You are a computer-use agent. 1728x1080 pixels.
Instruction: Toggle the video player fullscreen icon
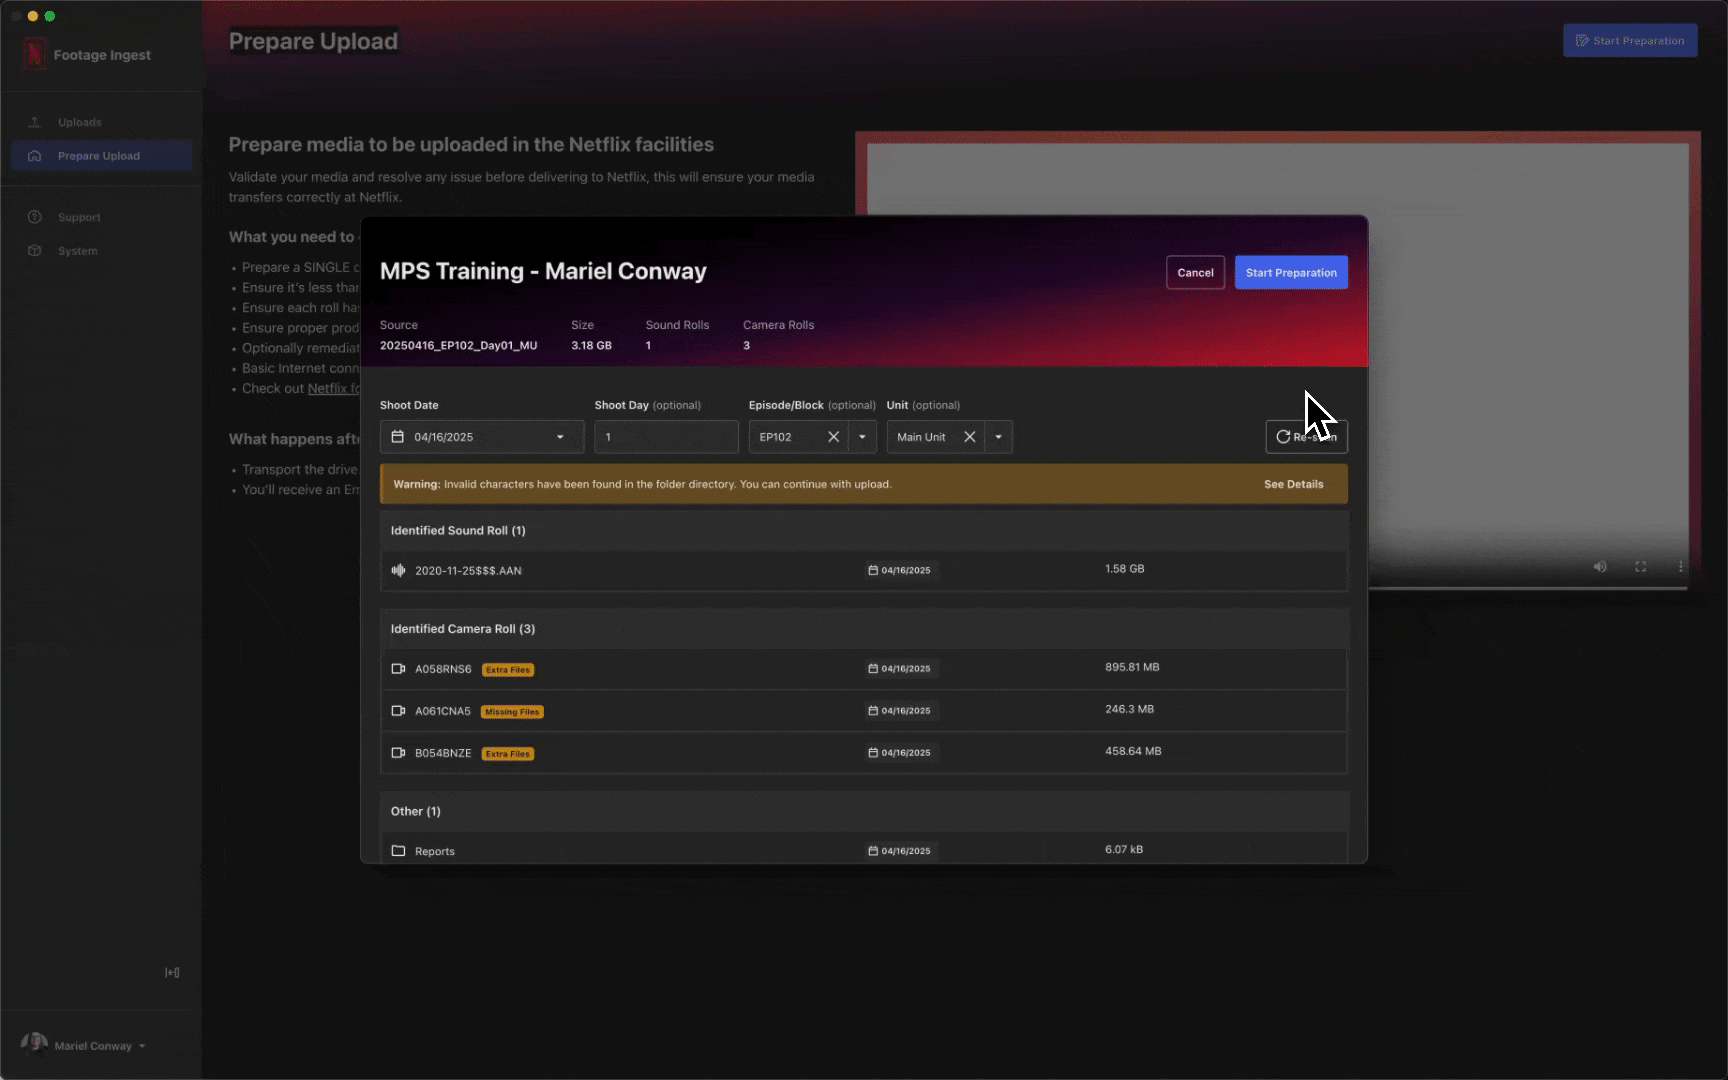click(1641, 566)
